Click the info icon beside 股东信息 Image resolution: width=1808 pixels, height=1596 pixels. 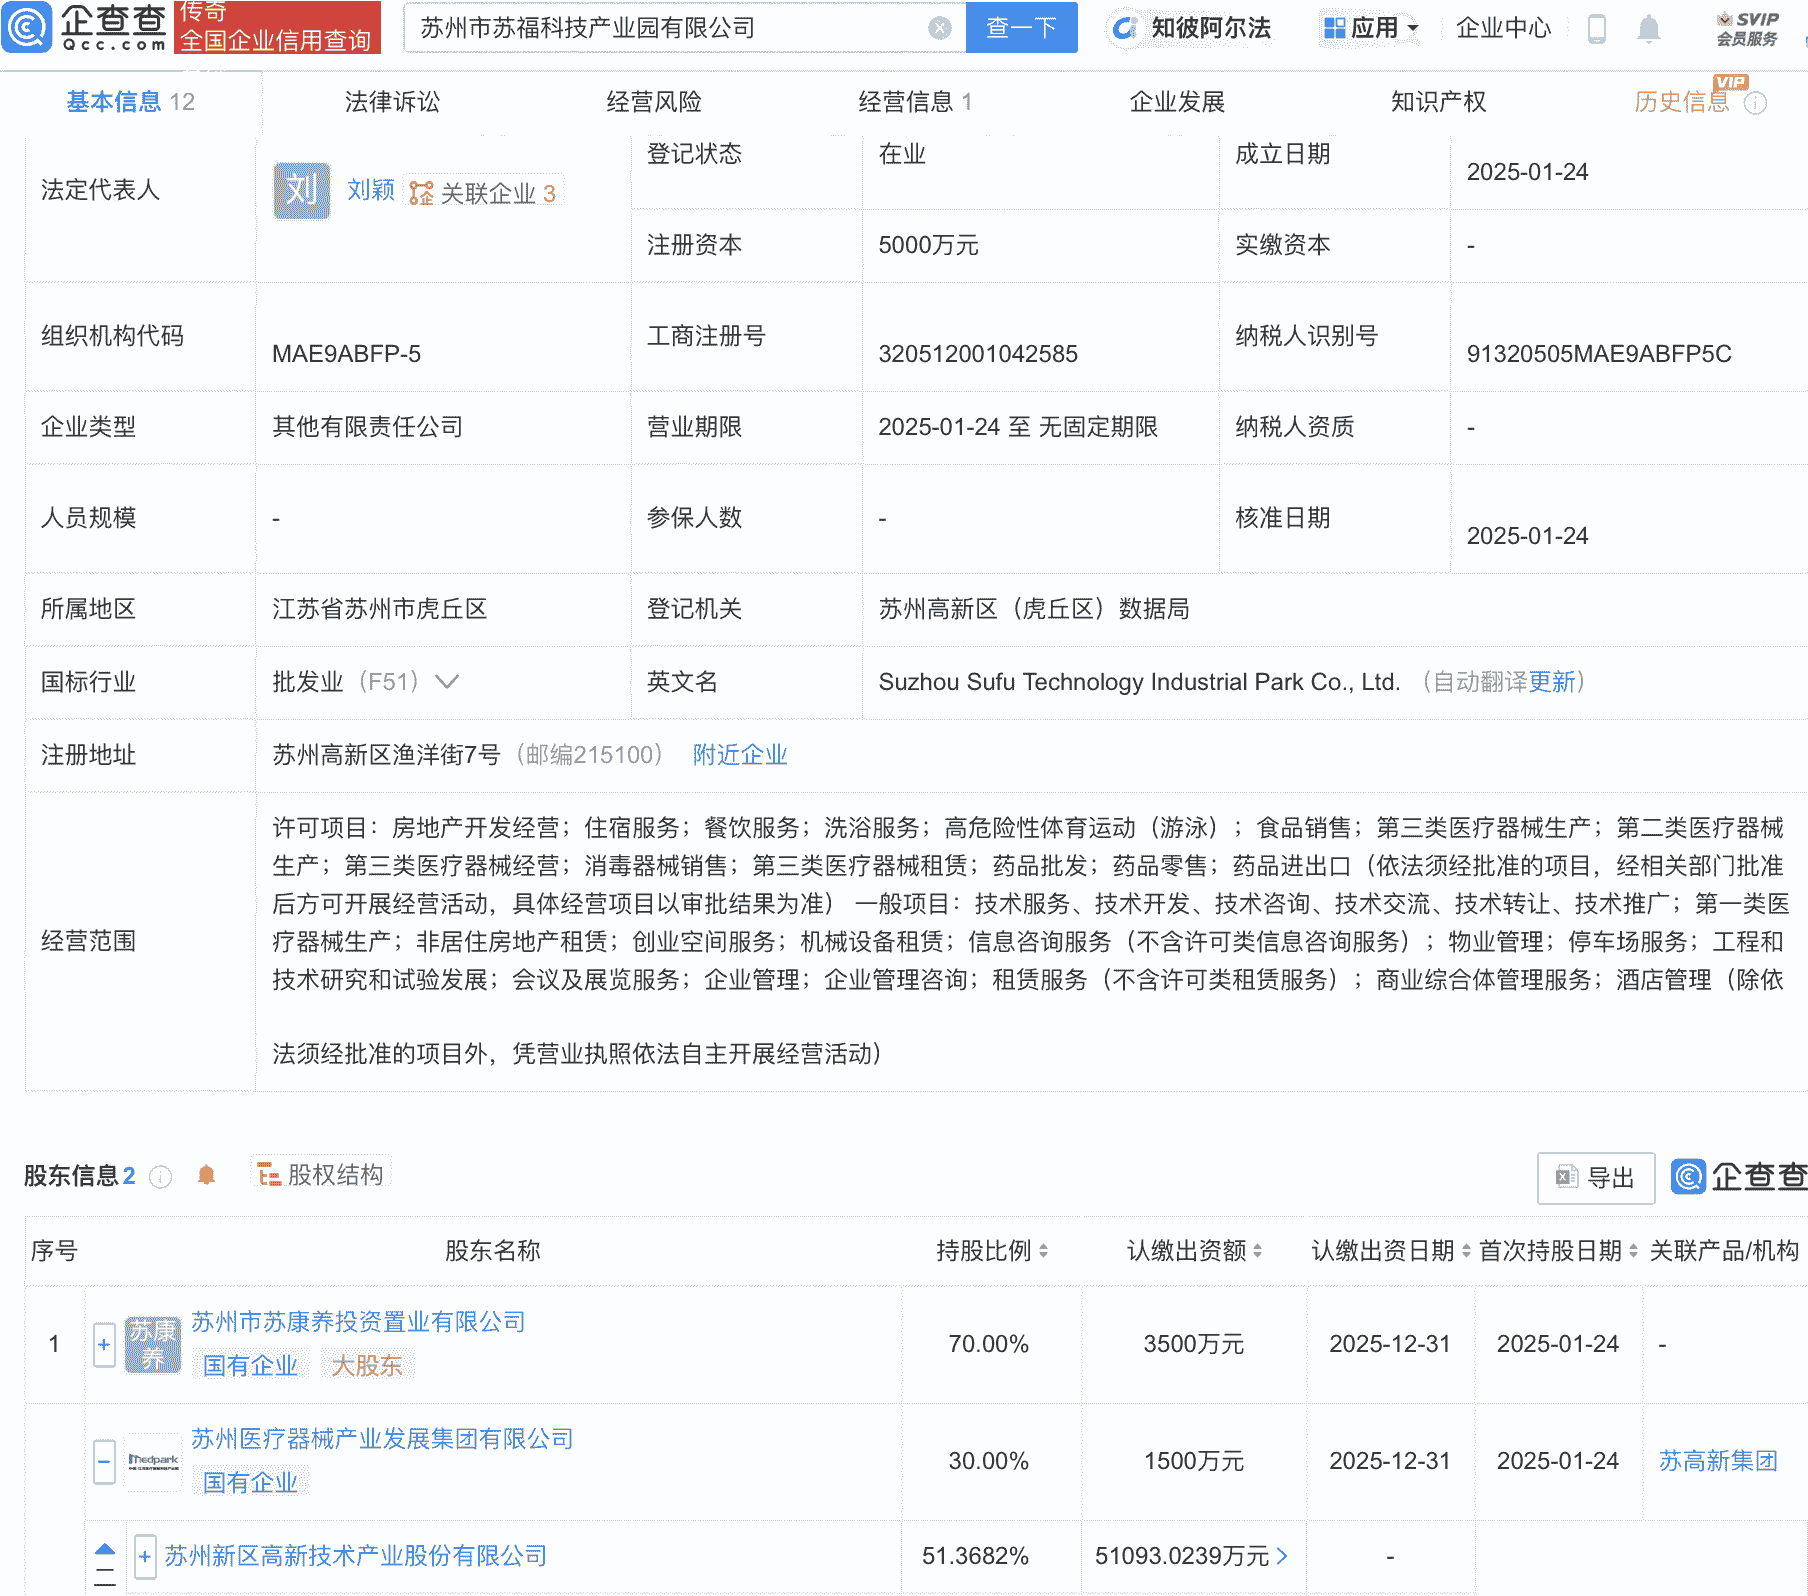pos(160,1177)
